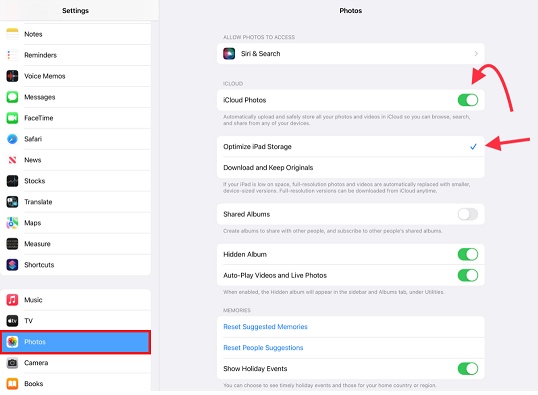Tap the Measure app icon
This screenshot has width=538, height=395.
[12, 244]
